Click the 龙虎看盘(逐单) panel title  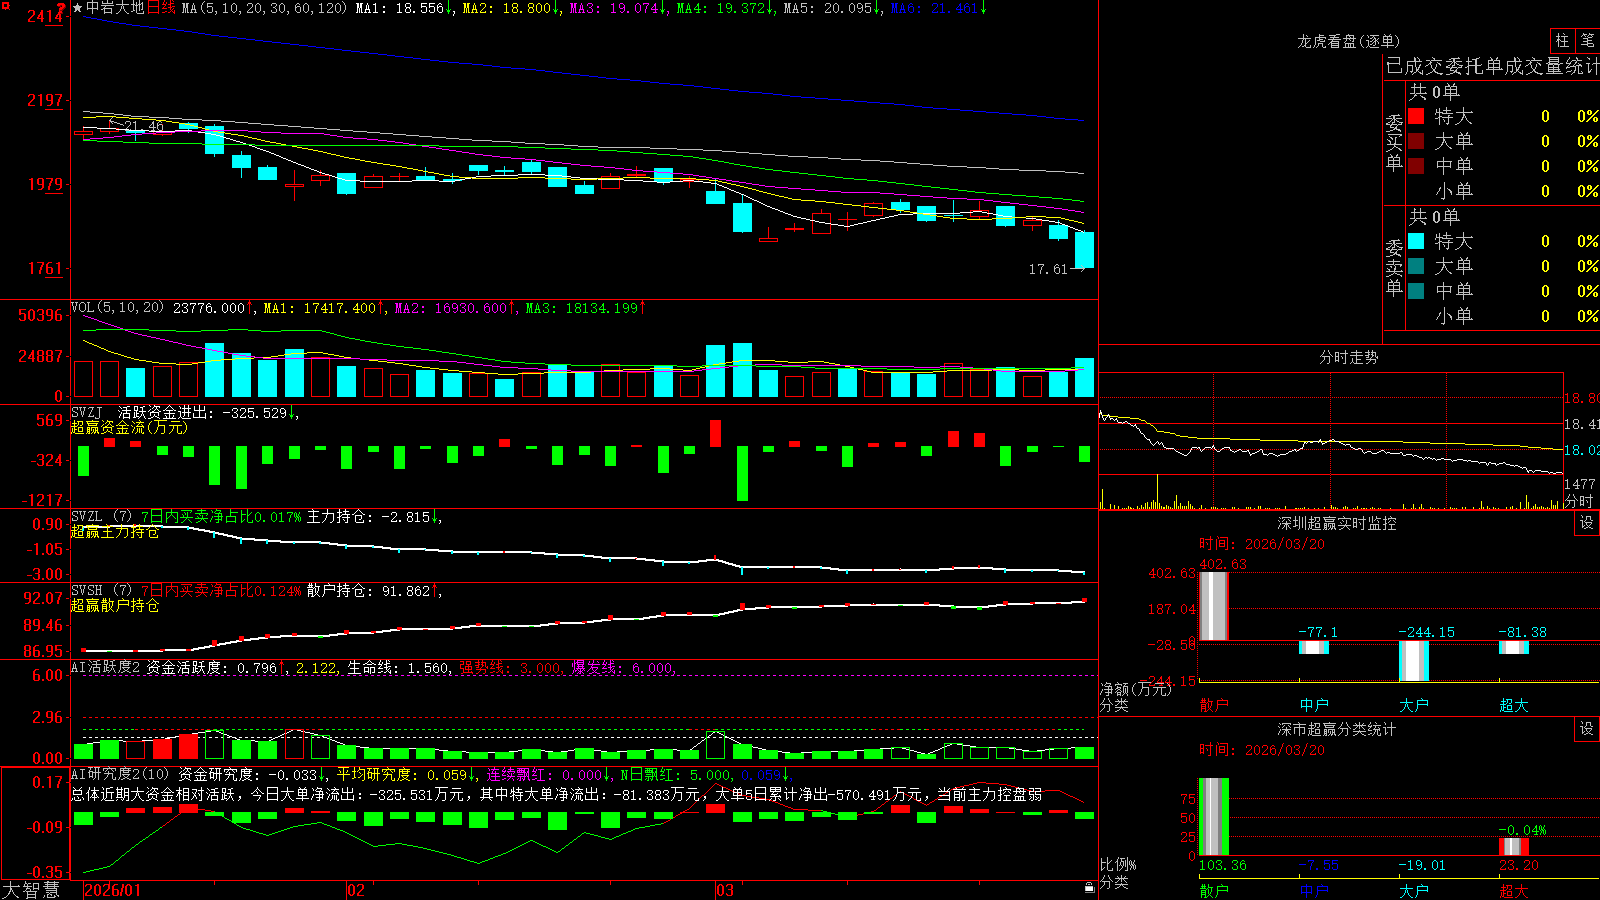pyautogui.click(x=1348, y=41)
